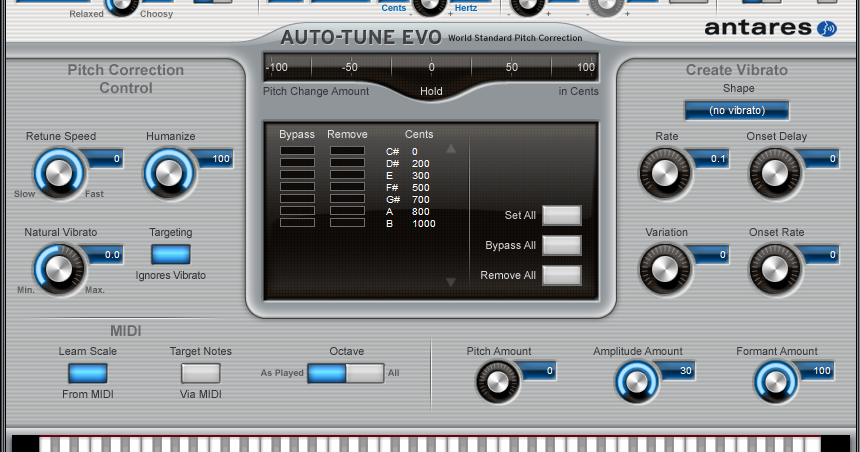Toggle Bypass for note D#
The height and width of the screenshot is (452, 860).
[297, 163]
